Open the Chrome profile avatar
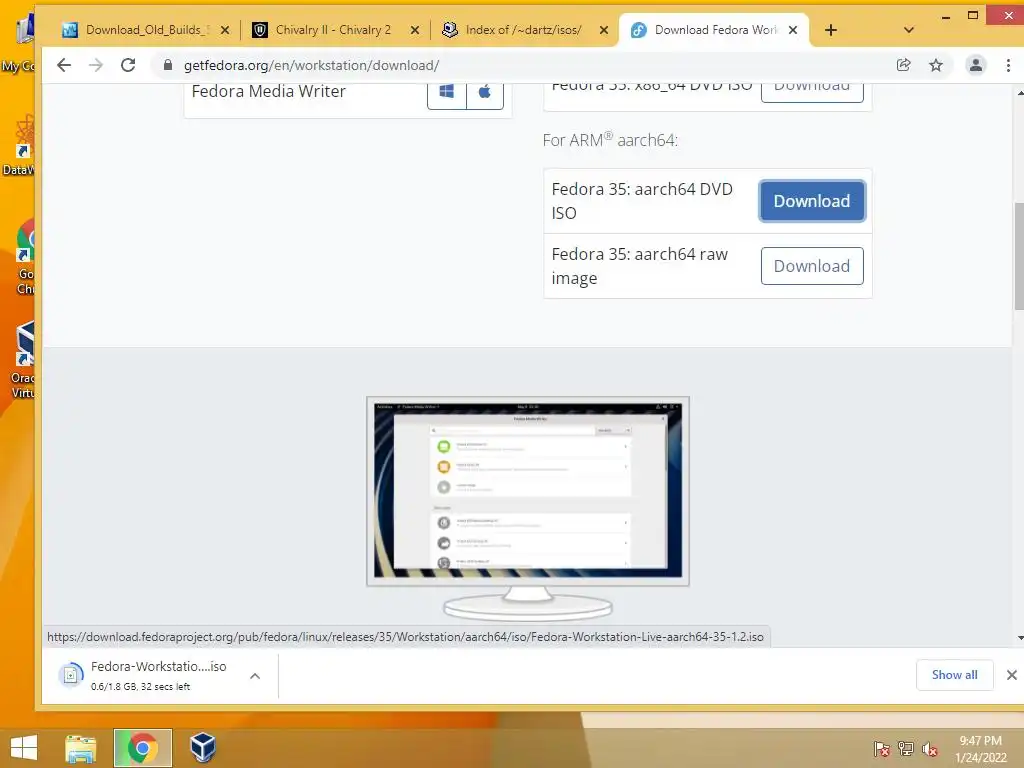Screen dimensions: 1024x768 (x=976, y=65)
